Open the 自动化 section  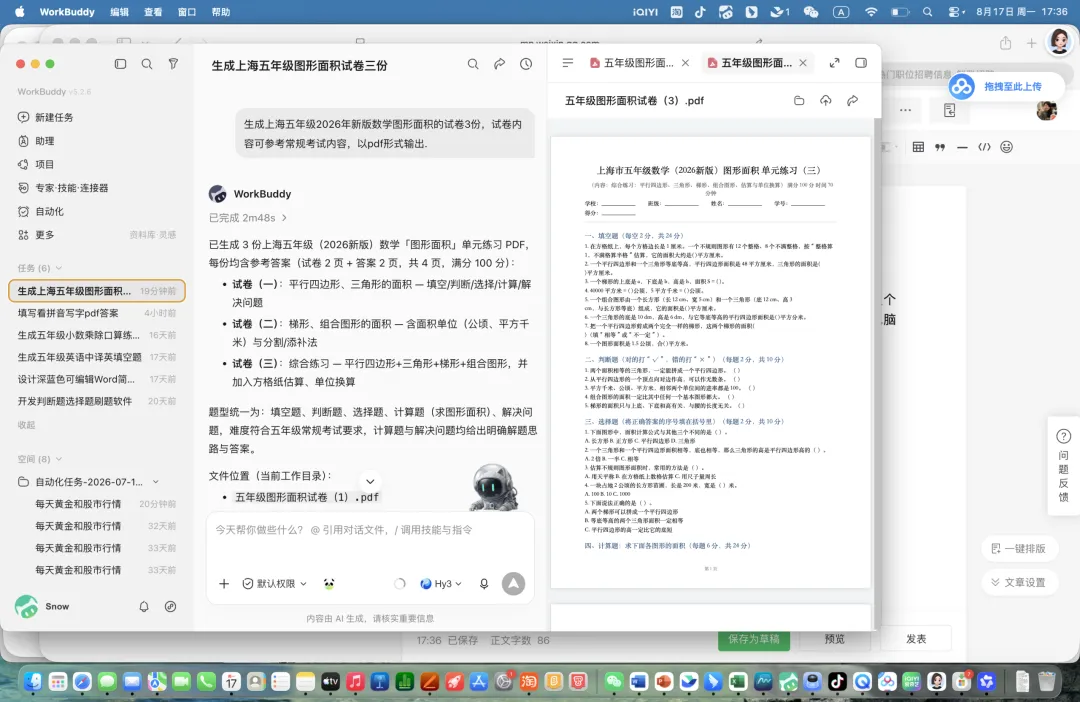pos(41,211)
